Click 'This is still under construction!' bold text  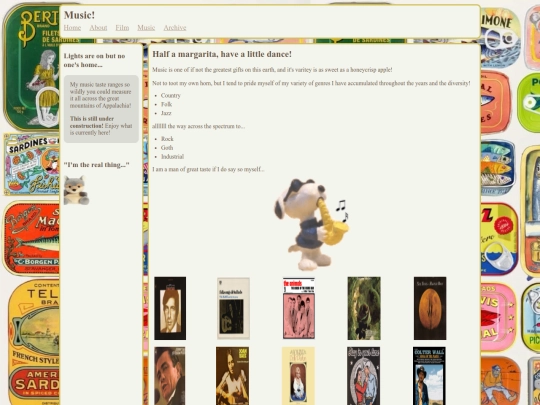[x=92, y=122]
